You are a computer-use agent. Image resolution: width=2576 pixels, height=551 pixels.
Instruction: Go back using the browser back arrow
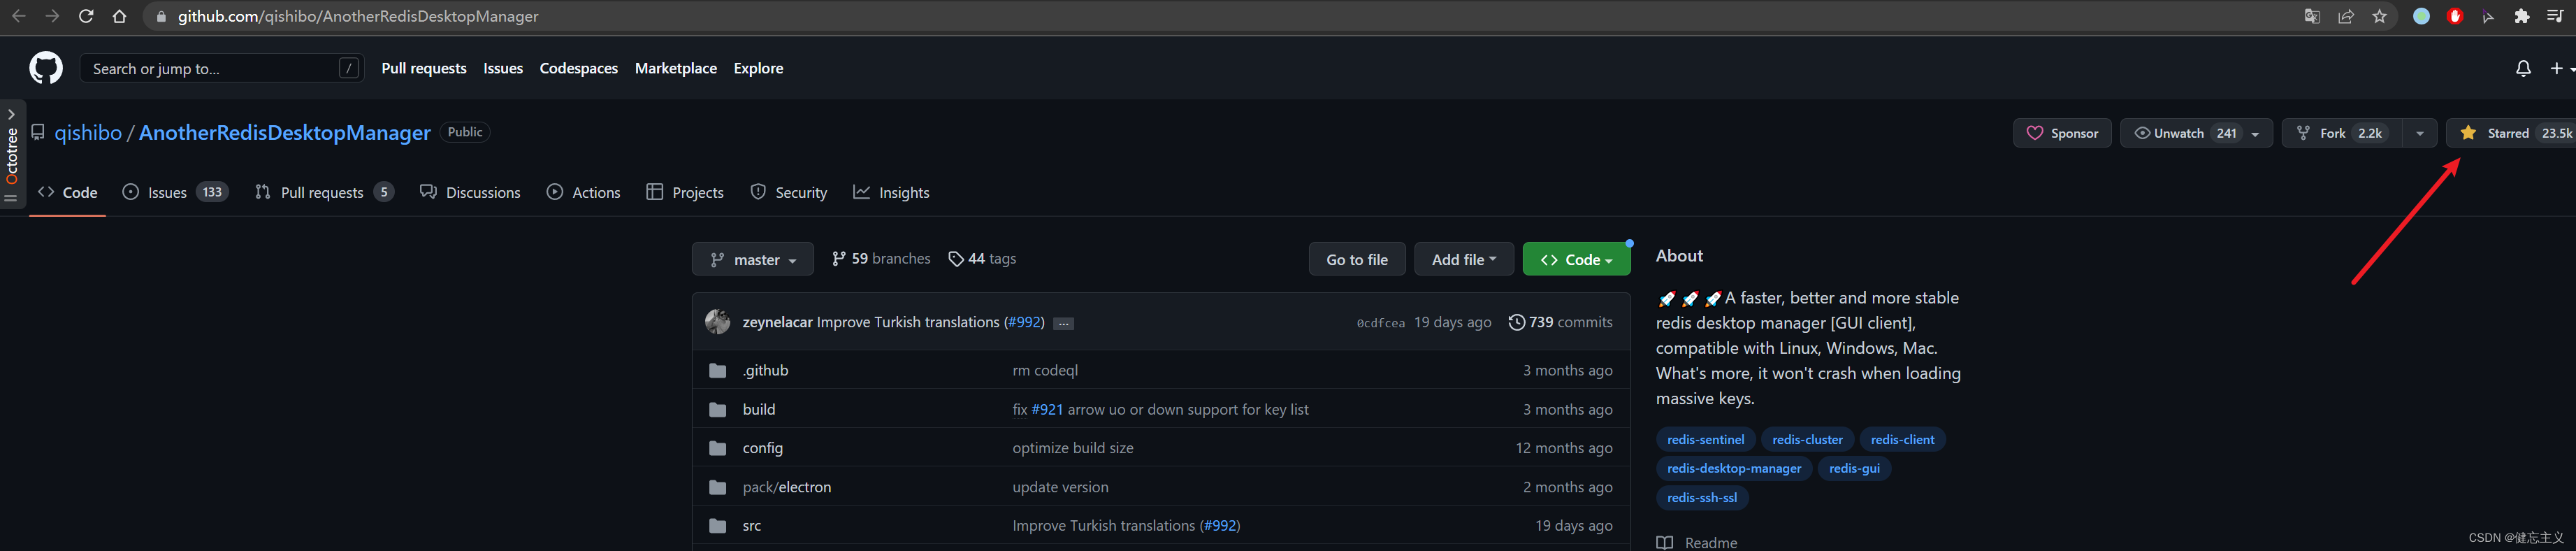point(18,16)
